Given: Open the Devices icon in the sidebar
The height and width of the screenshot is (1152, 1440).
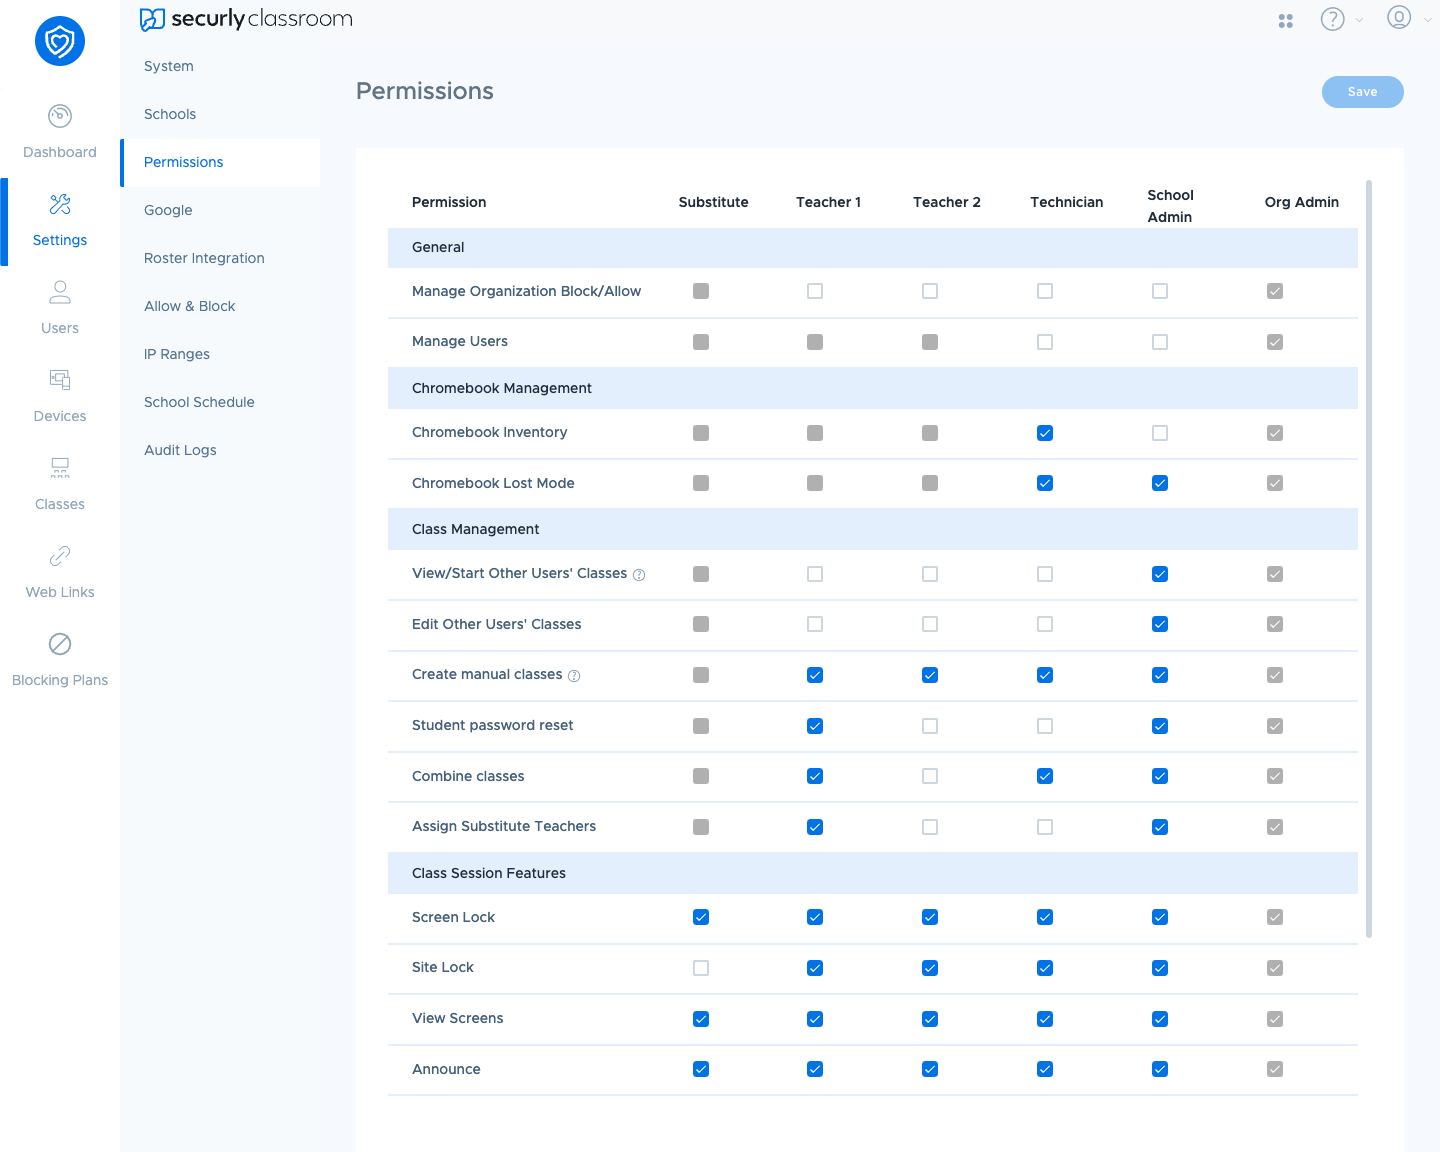Looking at the screenshot, I should [60, 380].
